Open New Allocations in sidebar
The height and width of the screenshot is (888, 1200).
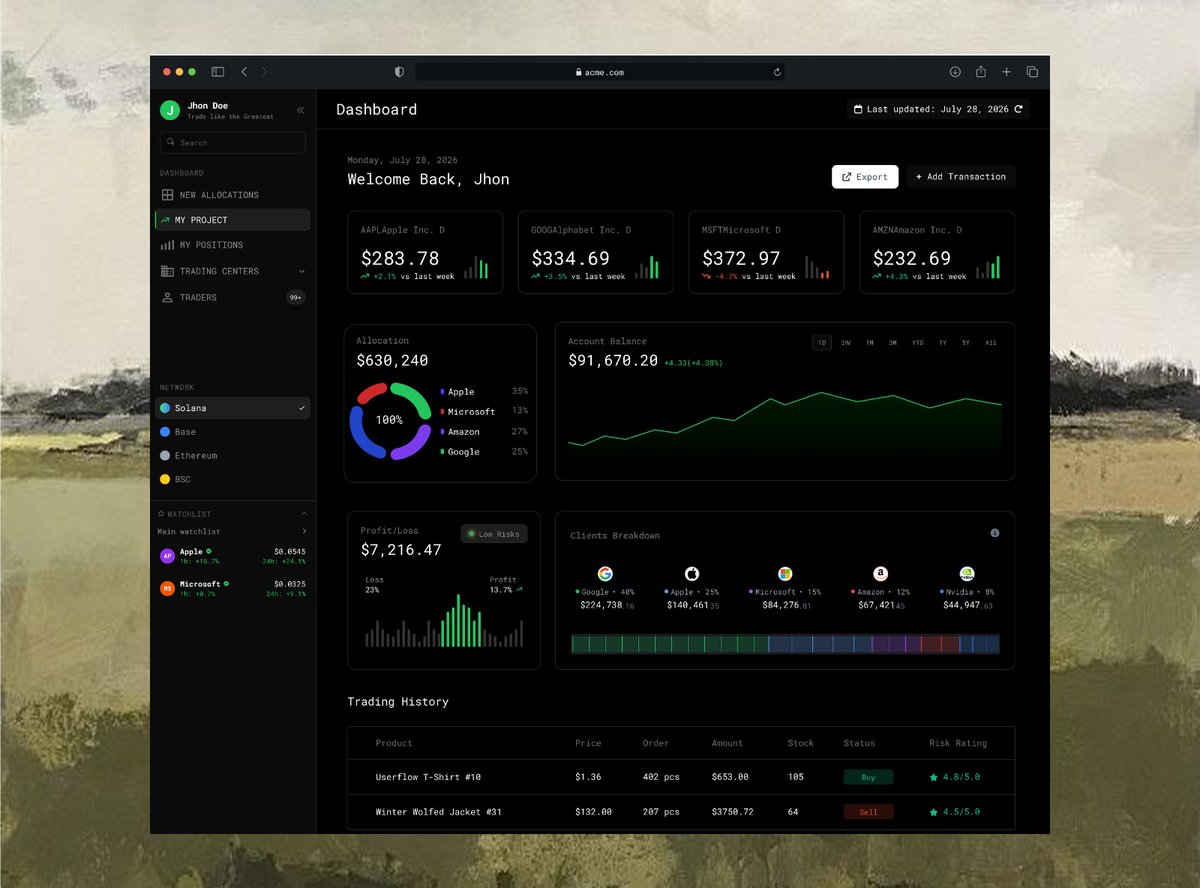233,195
